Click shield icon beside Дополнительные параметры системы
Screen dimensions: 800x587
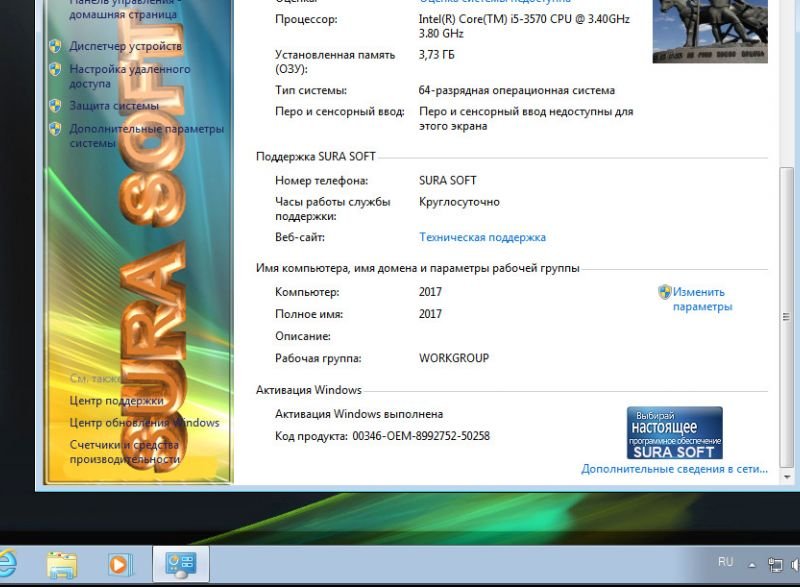55,129
